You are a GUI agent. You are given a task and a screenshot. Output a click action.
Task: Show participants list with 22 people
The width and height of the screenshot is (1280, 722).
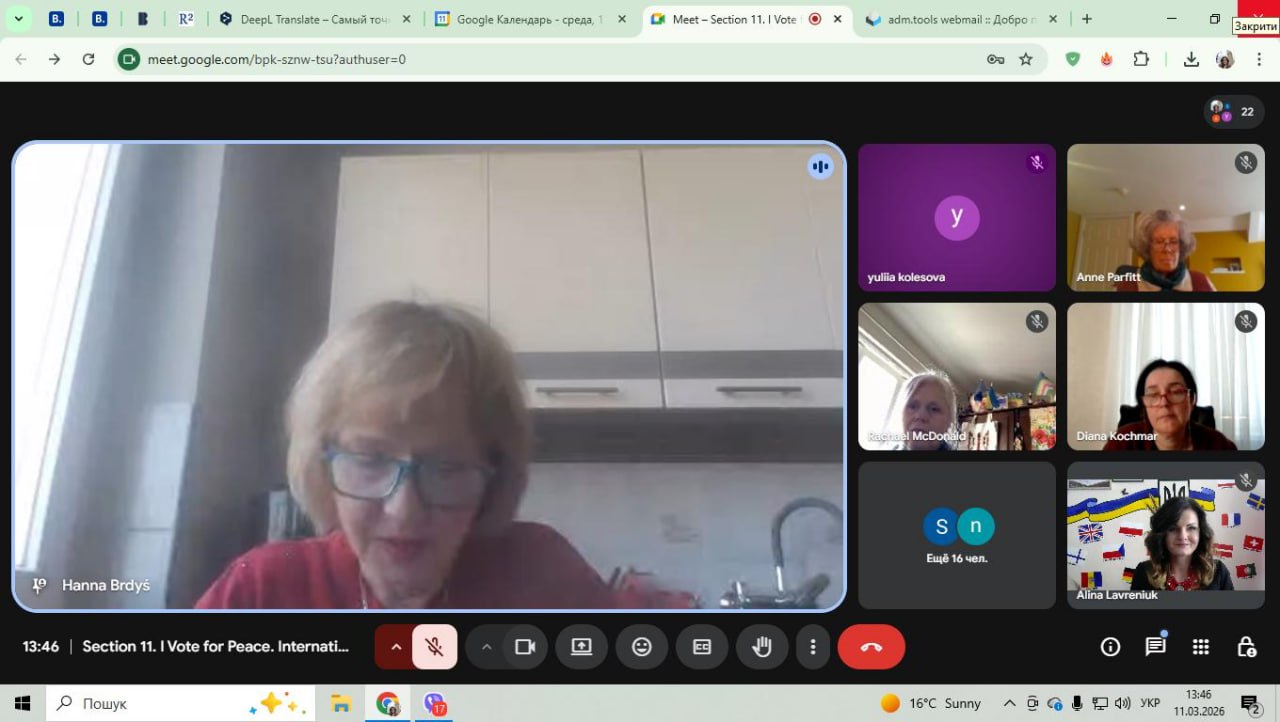click(x=1234, y=112)
